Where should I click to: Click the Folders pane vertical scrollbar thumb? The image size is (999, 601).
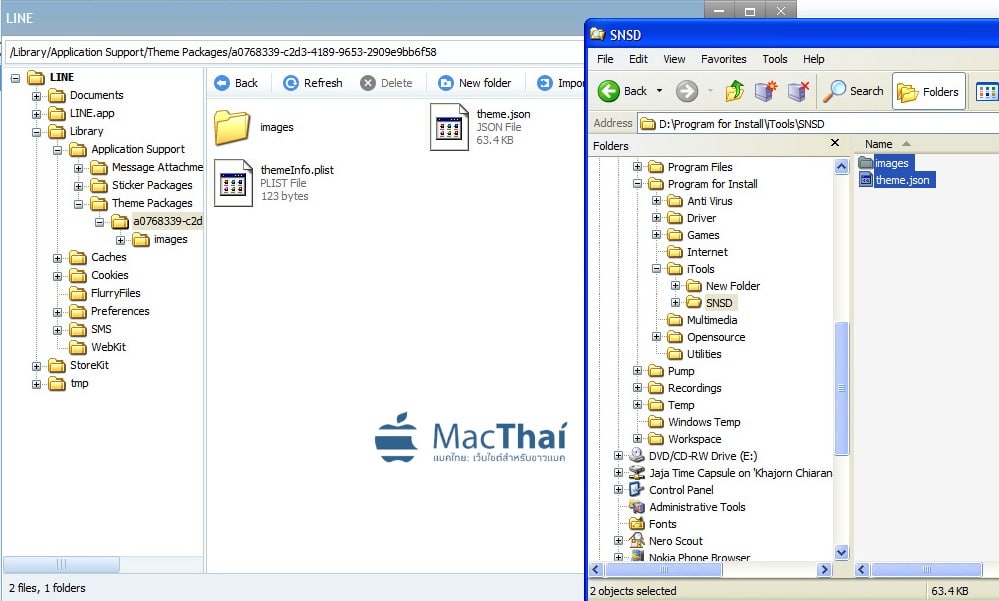[x=842, y=389]
